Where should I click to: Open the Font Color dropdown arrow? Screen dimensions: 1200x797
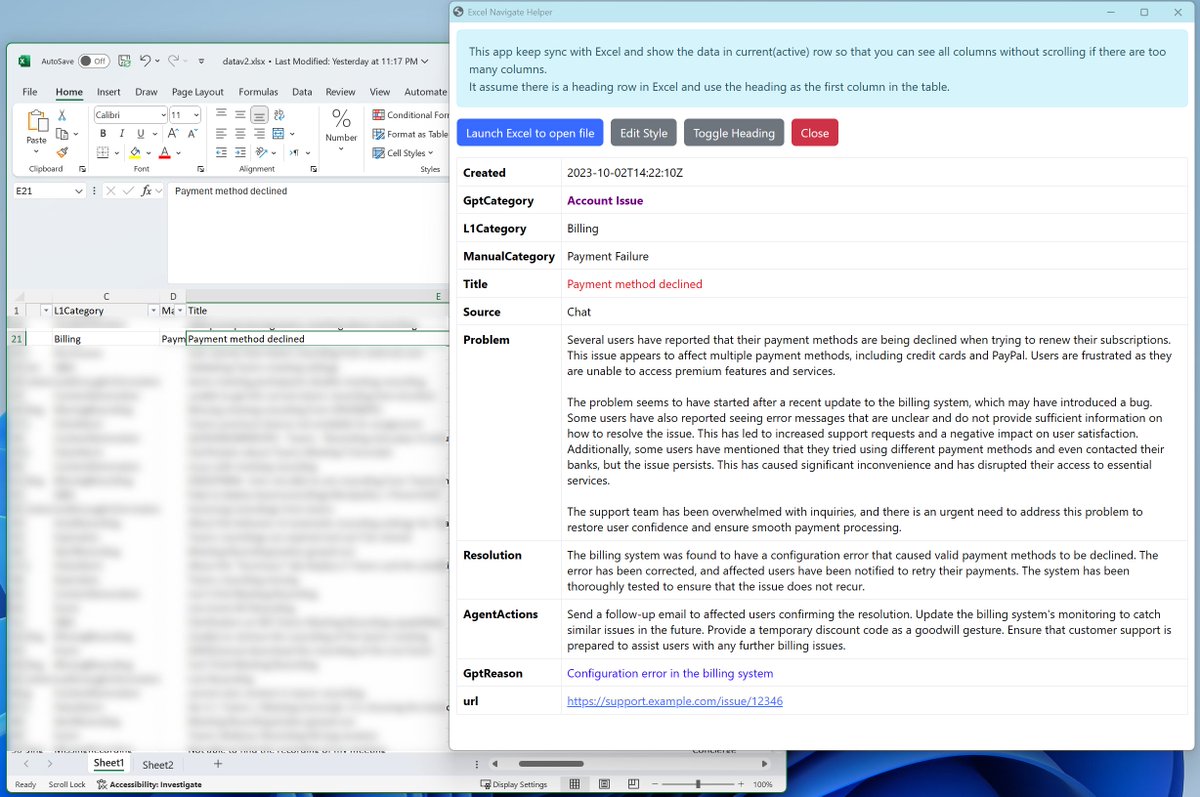[x=178, y=153]
